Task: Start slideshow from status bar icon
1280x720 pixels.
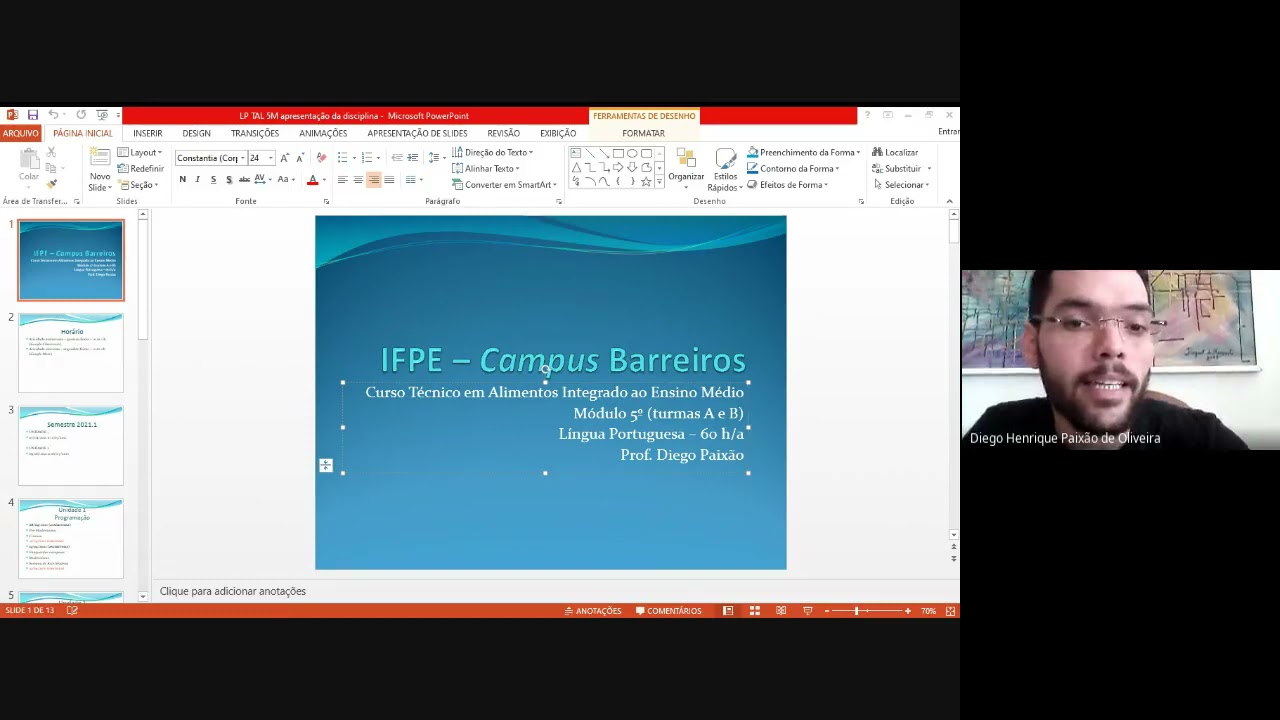Action: coord(808,611)
